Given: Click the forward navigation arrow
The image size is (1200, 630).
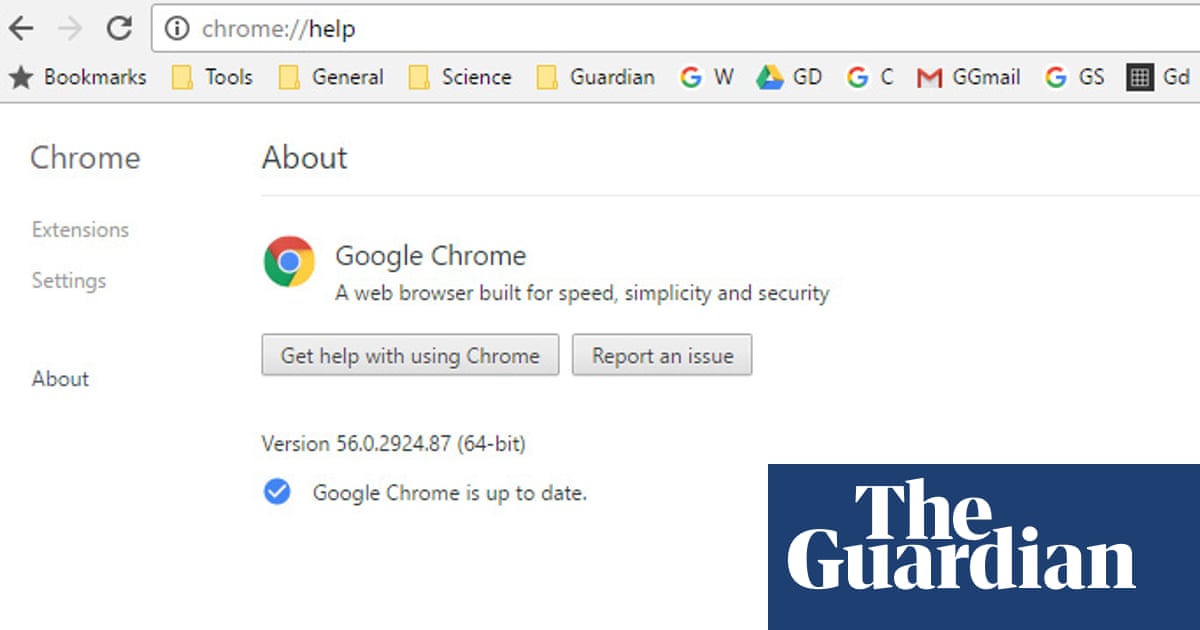Looking at the screenshot, I should [x=70, y=29].
